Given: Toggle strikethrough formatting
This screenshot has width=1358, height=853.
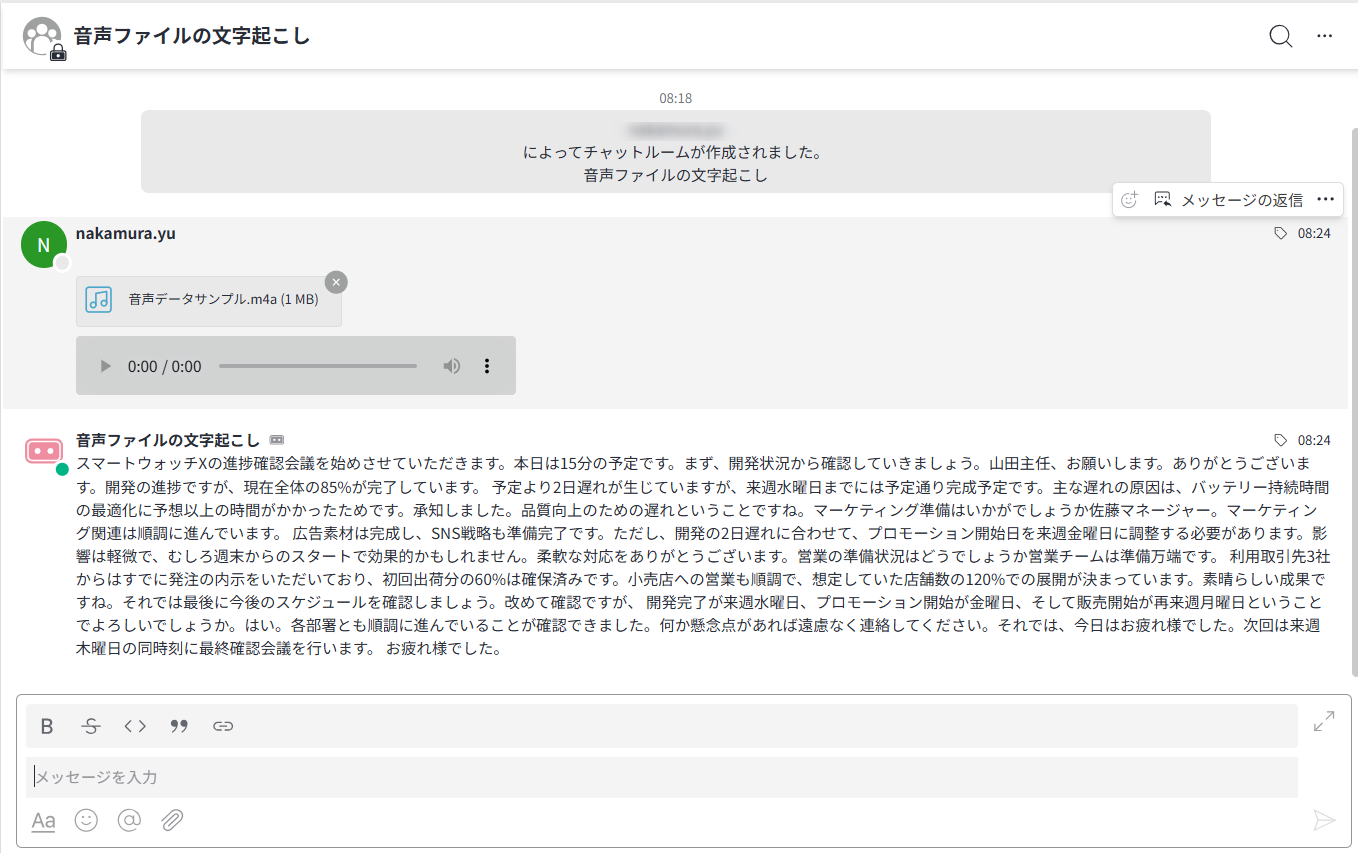Looking at the screenshot, I should click(x=91, y=727).
